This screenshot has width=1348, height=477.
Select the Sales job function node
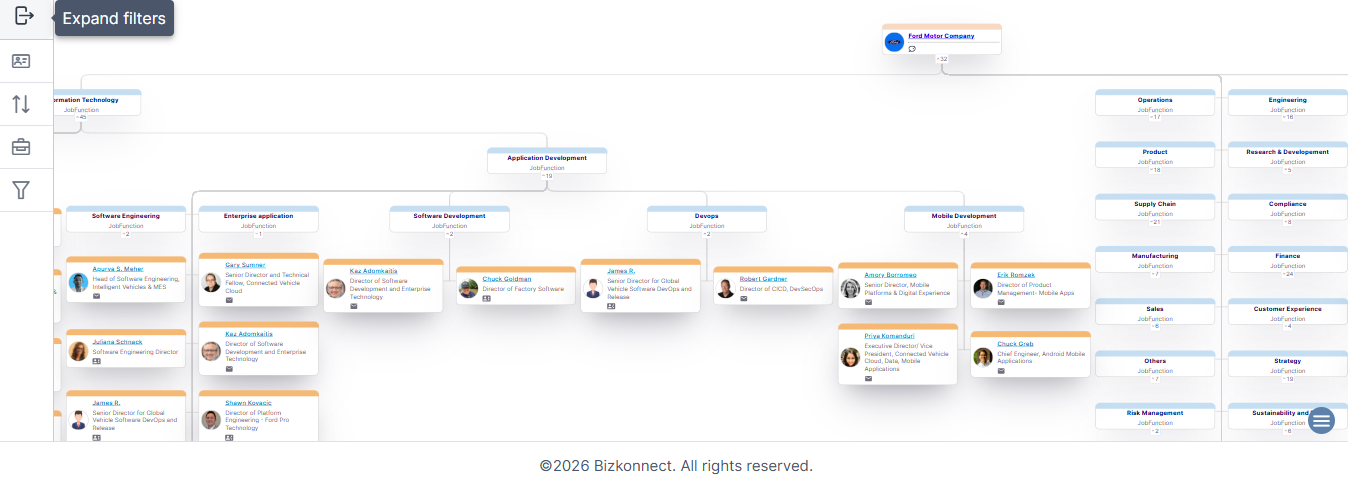(x=1155, y=313)
